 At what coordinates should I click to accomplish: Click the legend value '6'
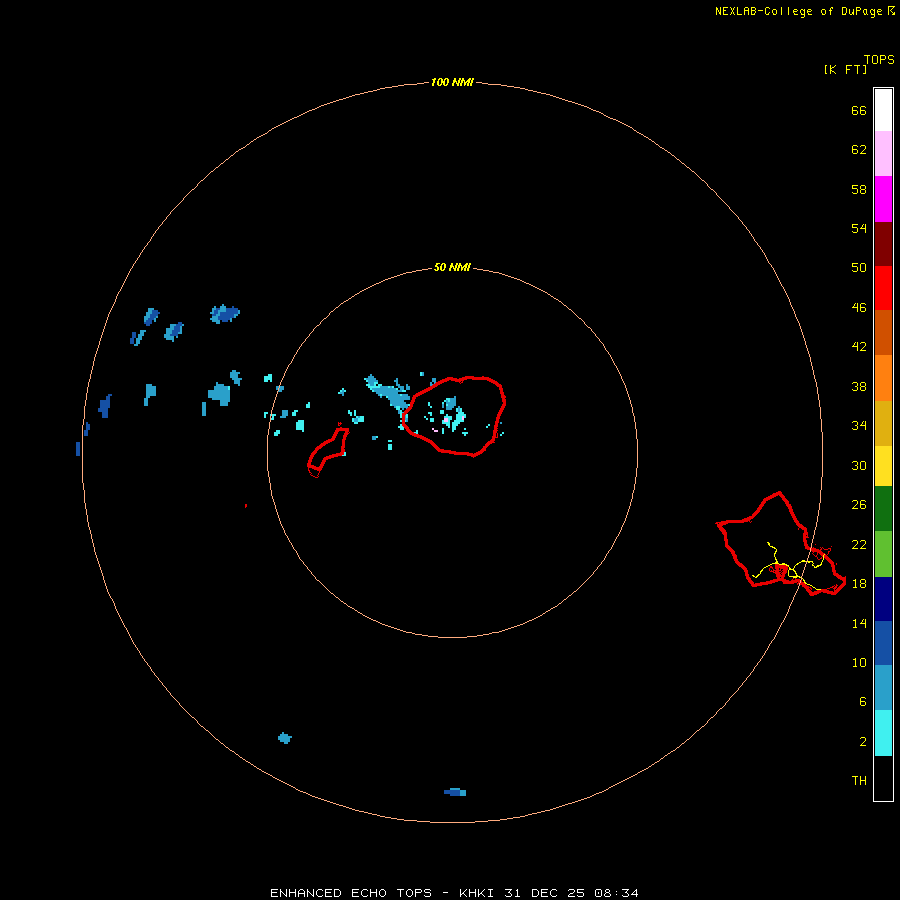tap(862, 701)
